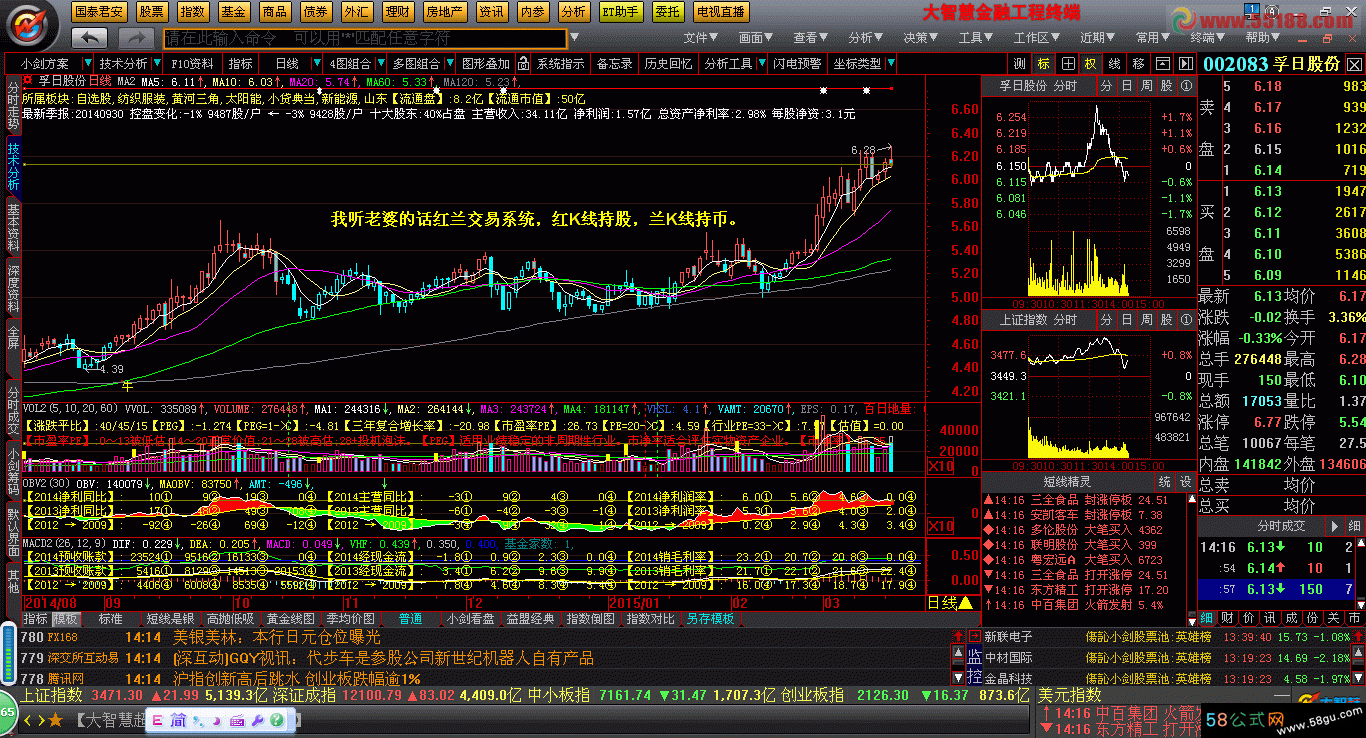Screen dimensions: 1366x738
Task: Click the wrench settings icon in IME bar
Action: (x=256, y=720)
